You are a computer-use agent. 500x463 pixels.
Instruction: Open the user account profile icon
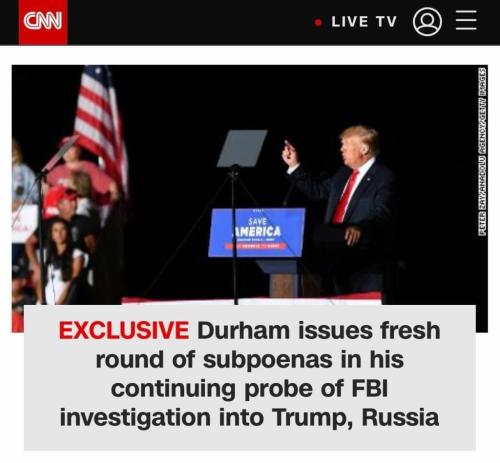(427, 22)
